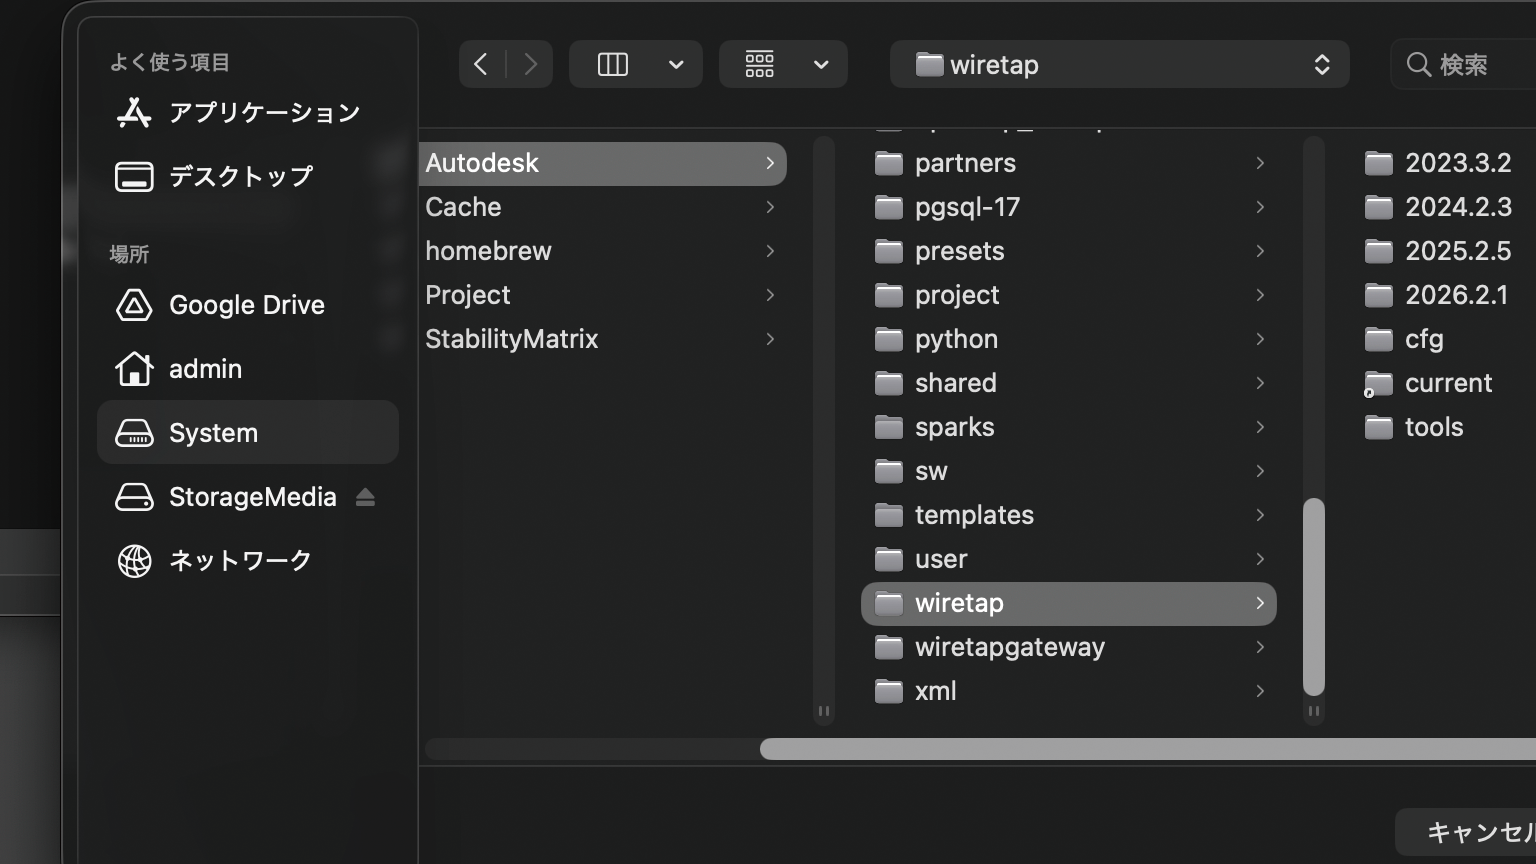Screen dimensions: 1536x864
Task: Open the admin home folder
Action: [x=205, y=369]
